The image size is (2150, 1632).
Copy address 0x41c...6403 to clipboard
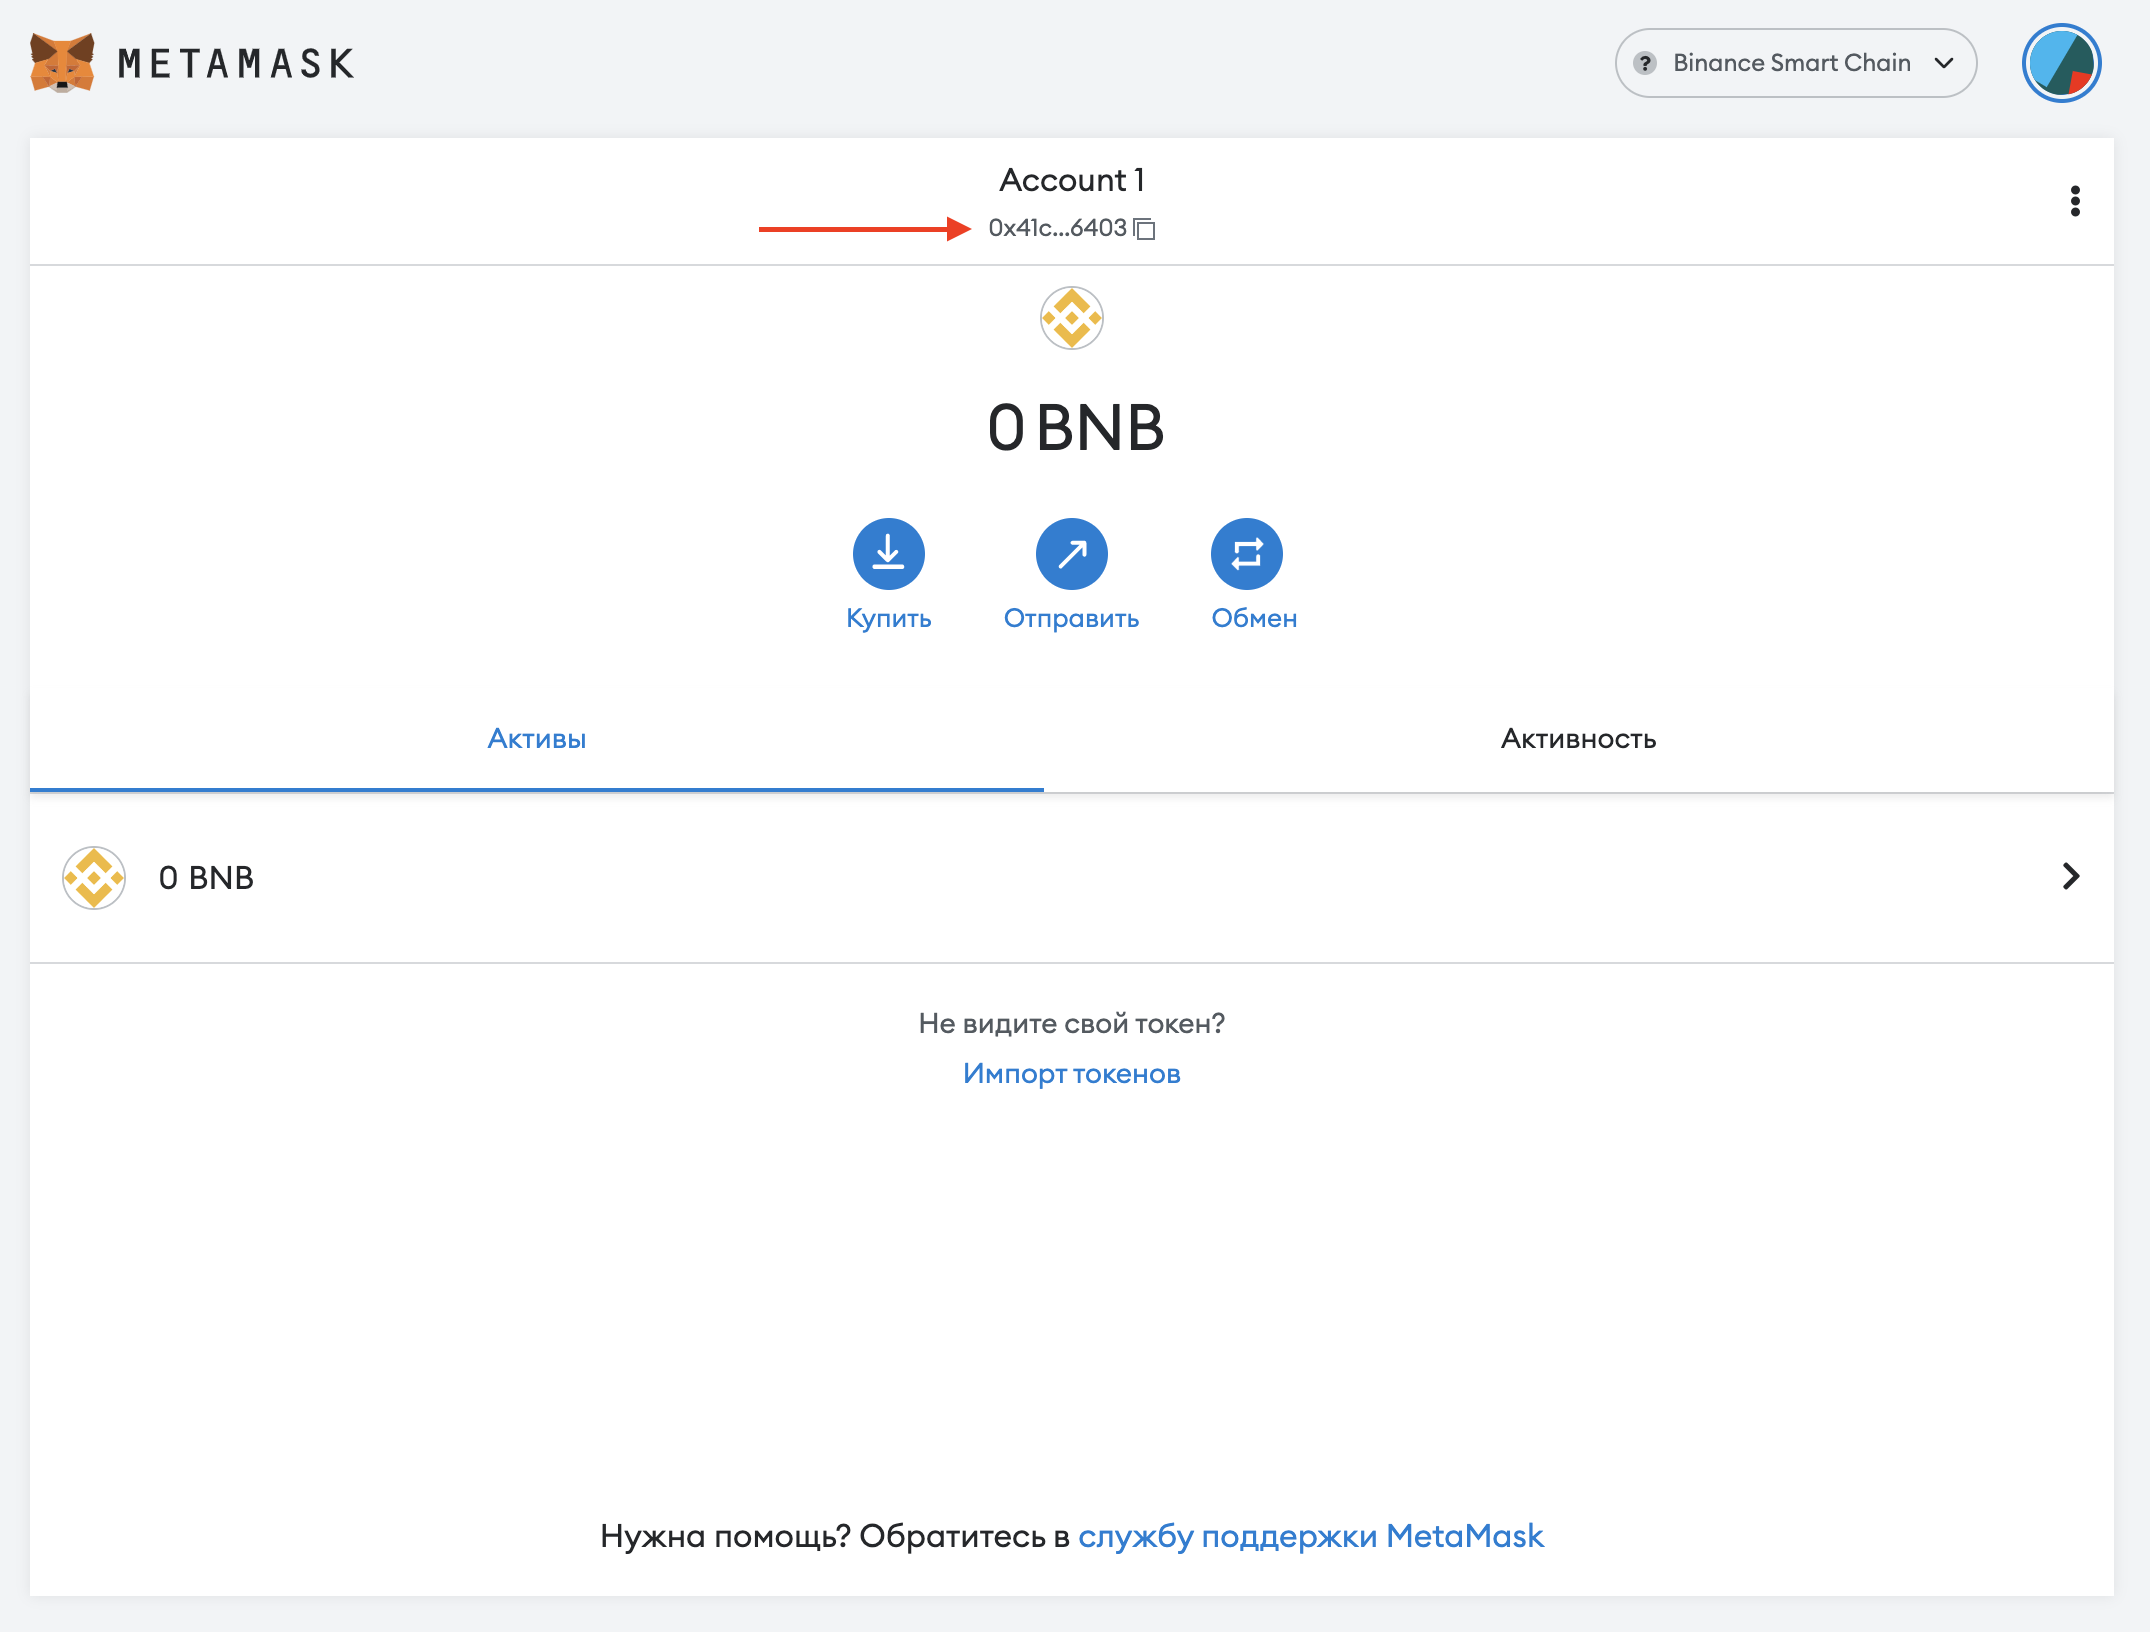pyautogui.click(x=1071, y=228)
